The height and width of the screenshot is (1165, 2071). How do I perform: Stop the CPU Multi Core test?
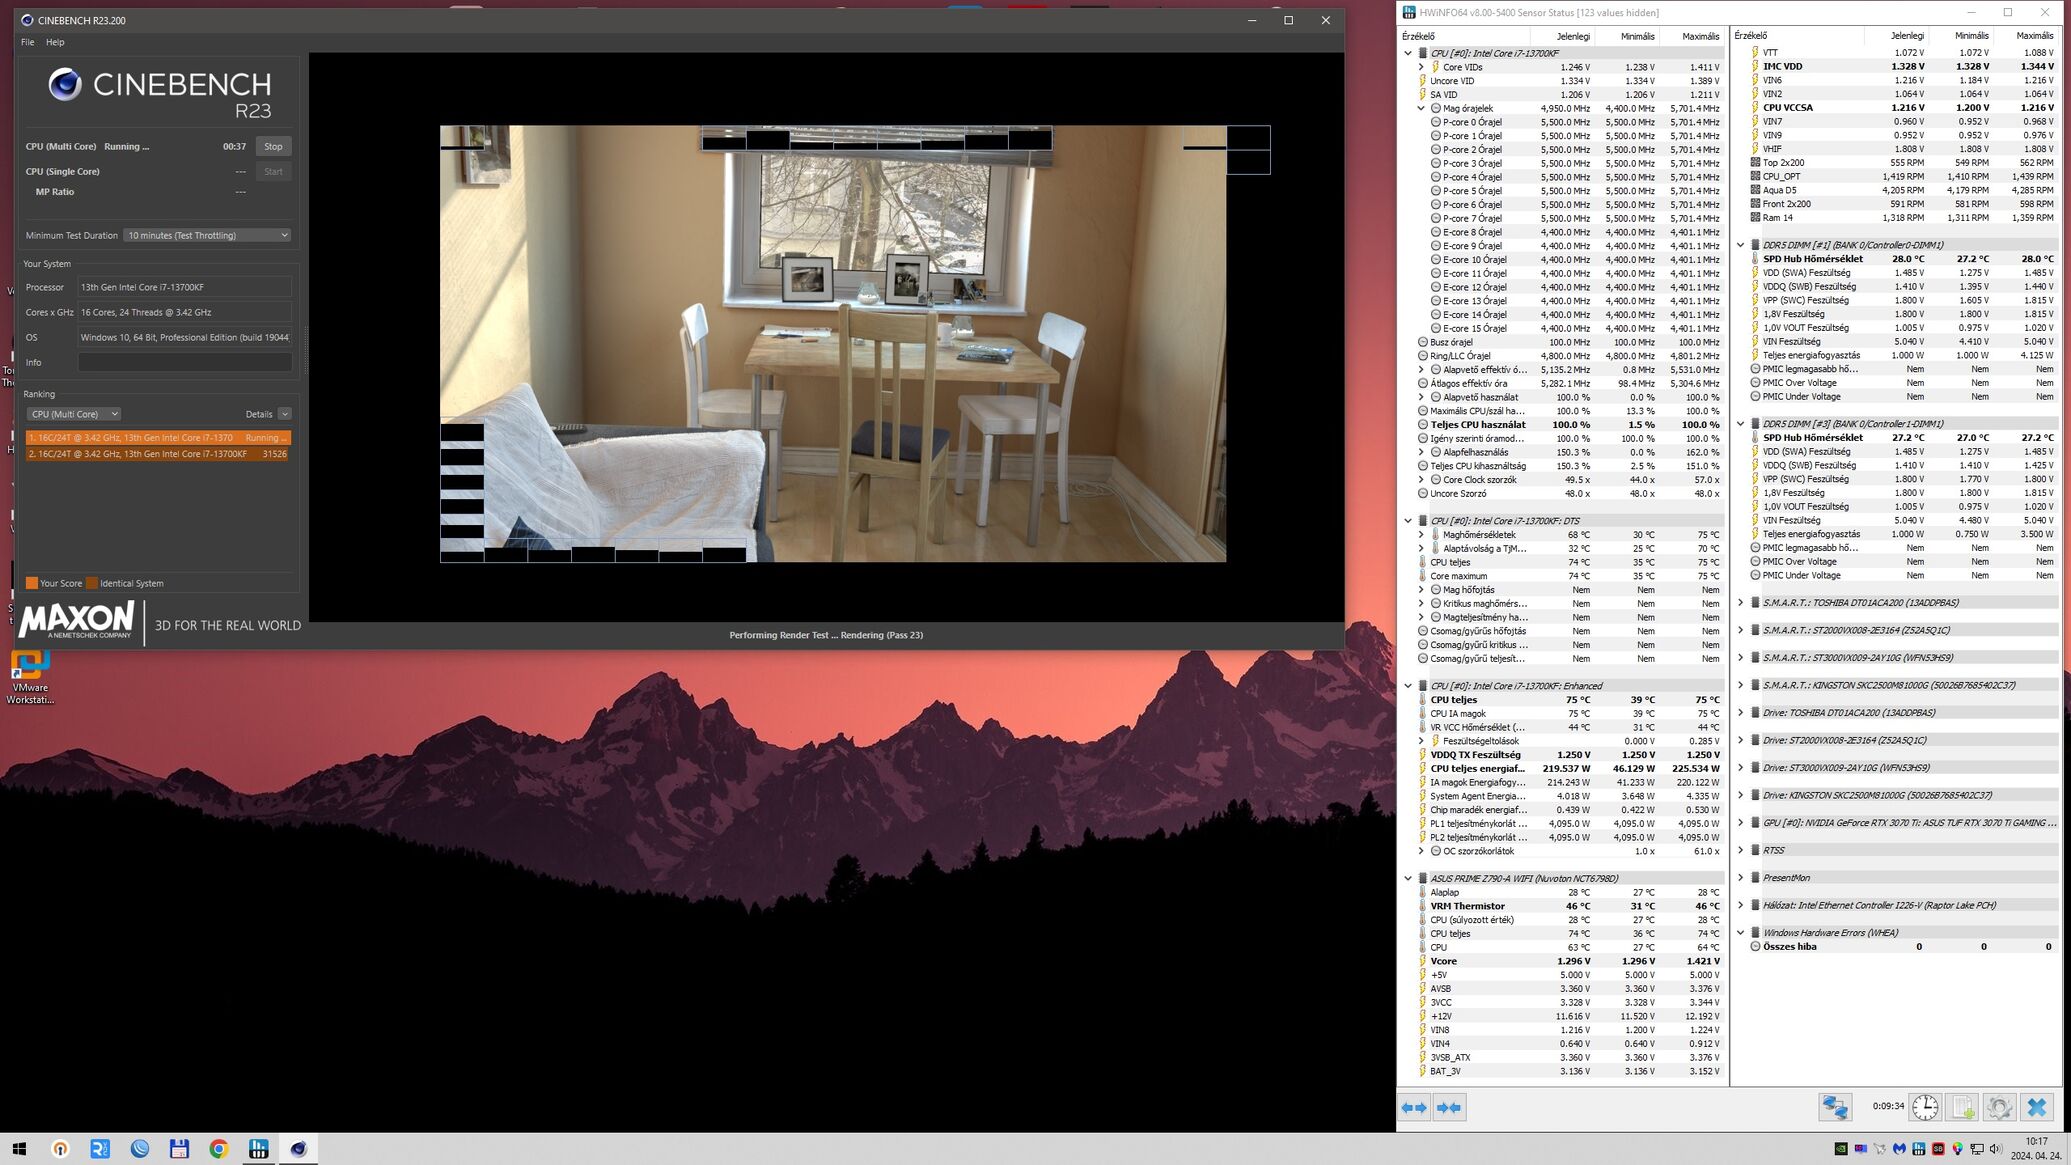pos(273,146)
